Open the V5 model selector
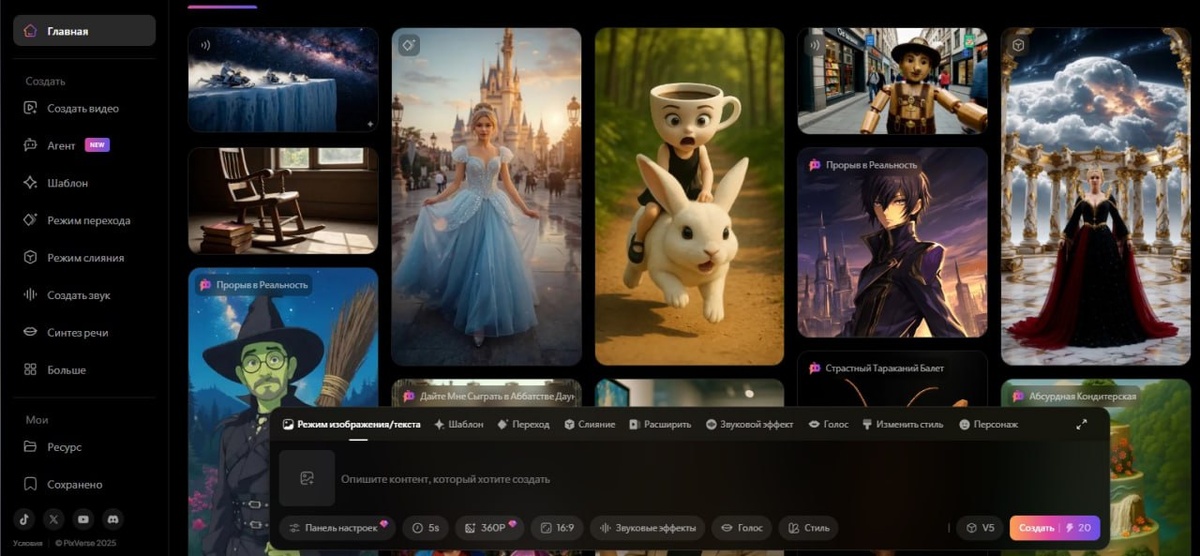 (980, 527)
